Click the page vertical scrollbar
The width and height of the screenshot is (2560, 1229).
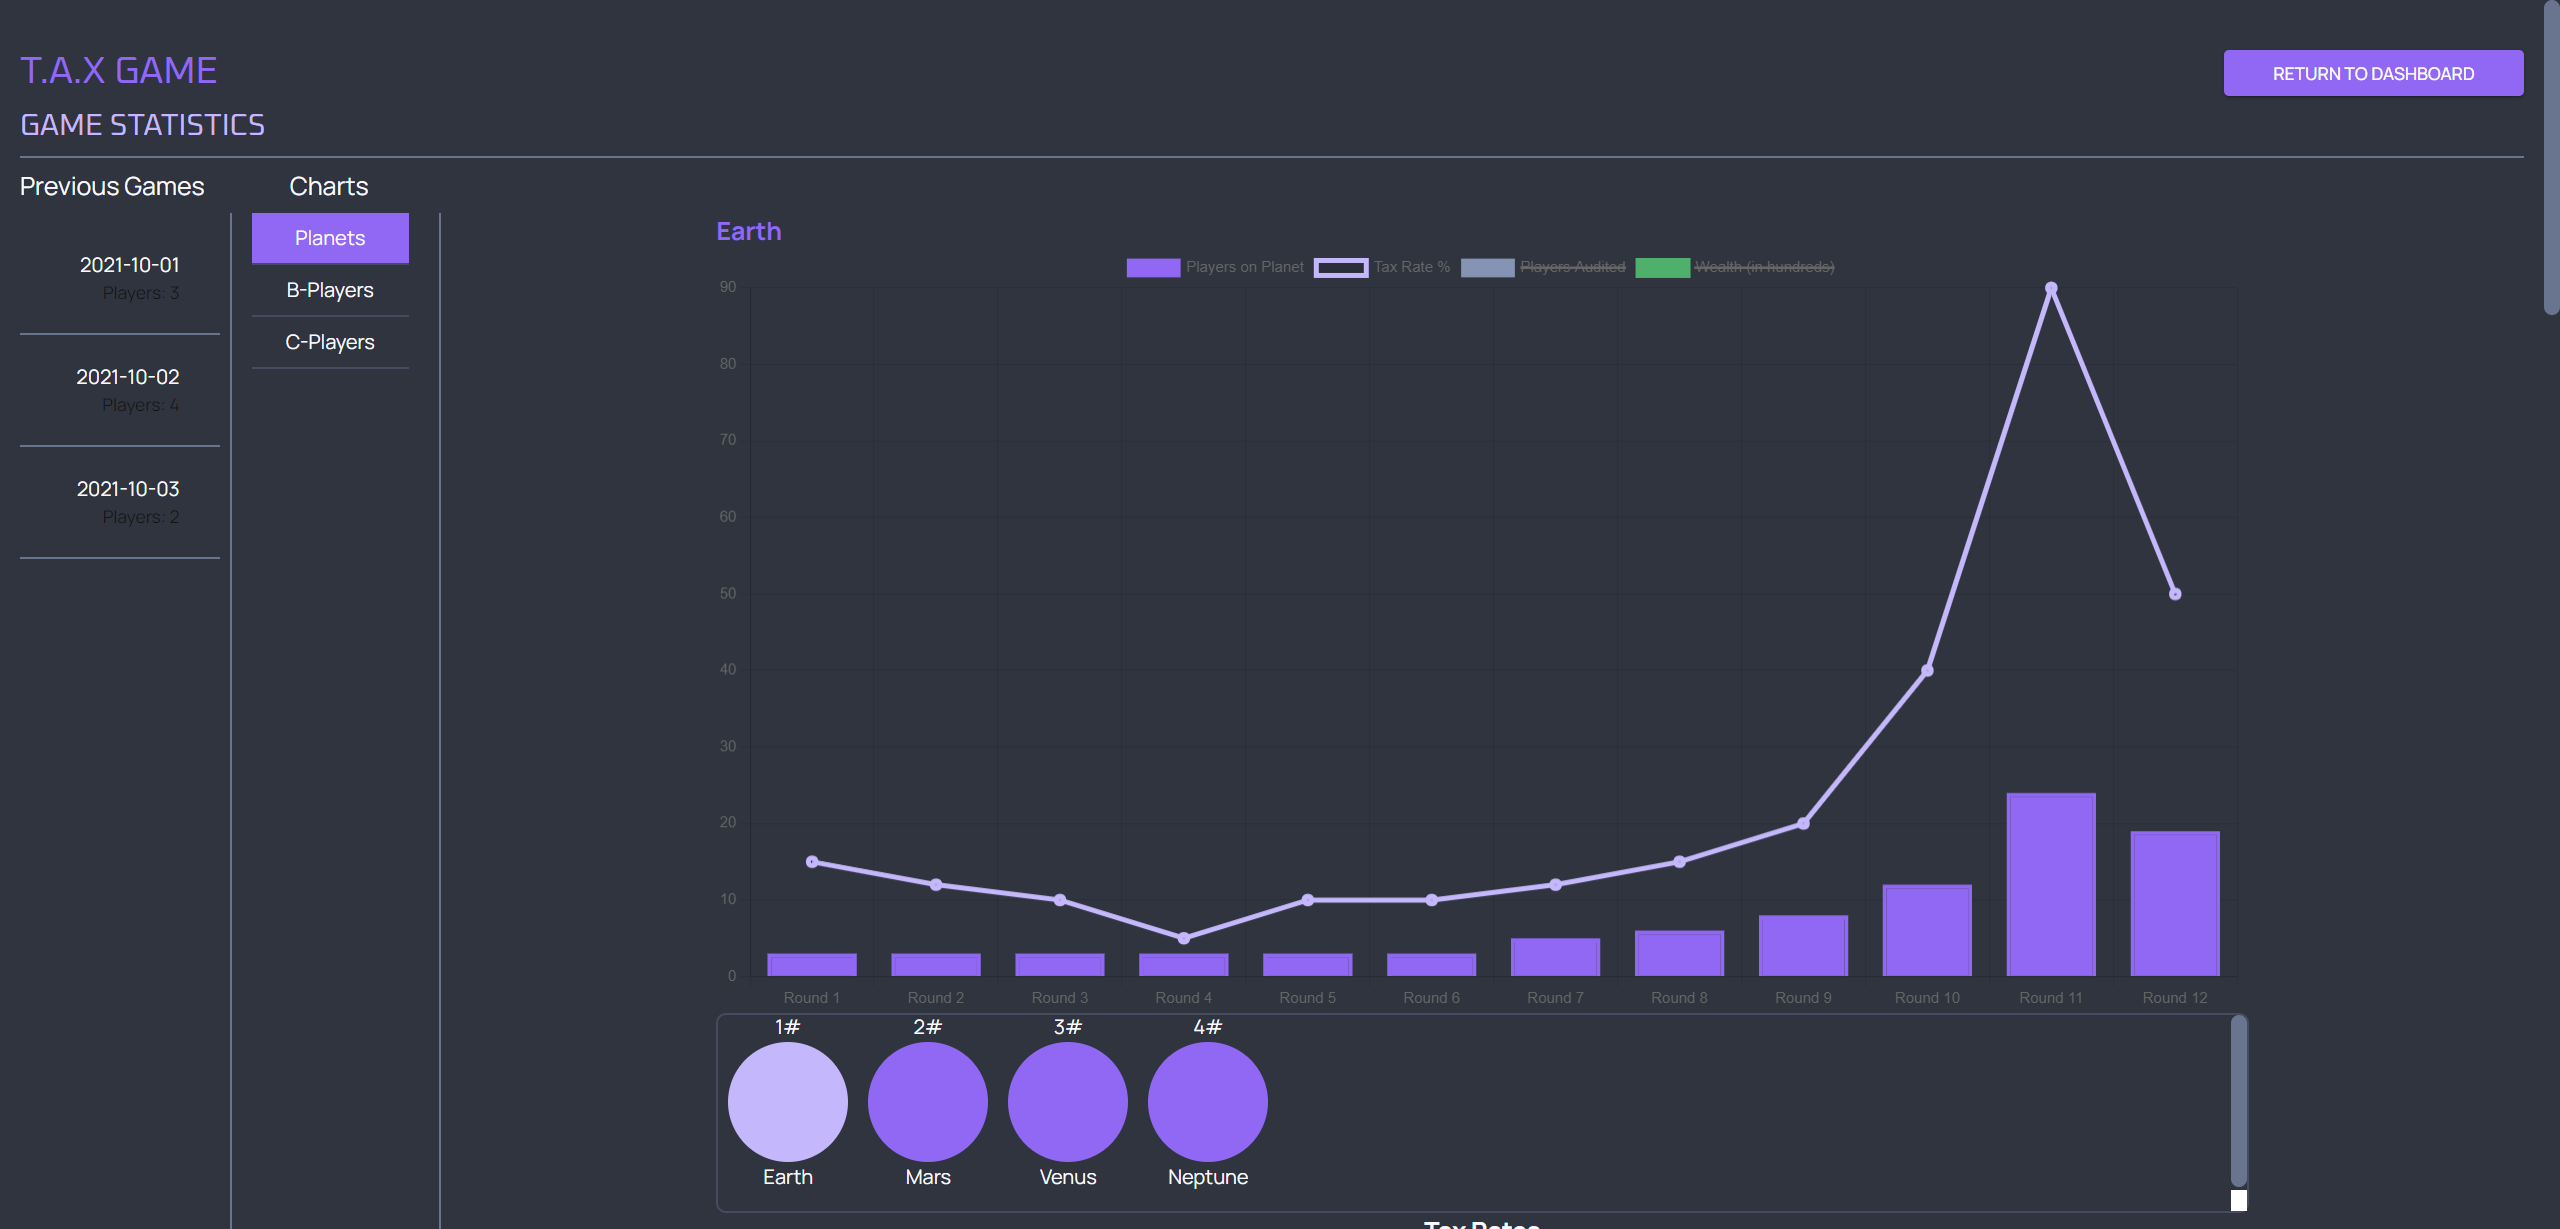point(2551,158)
